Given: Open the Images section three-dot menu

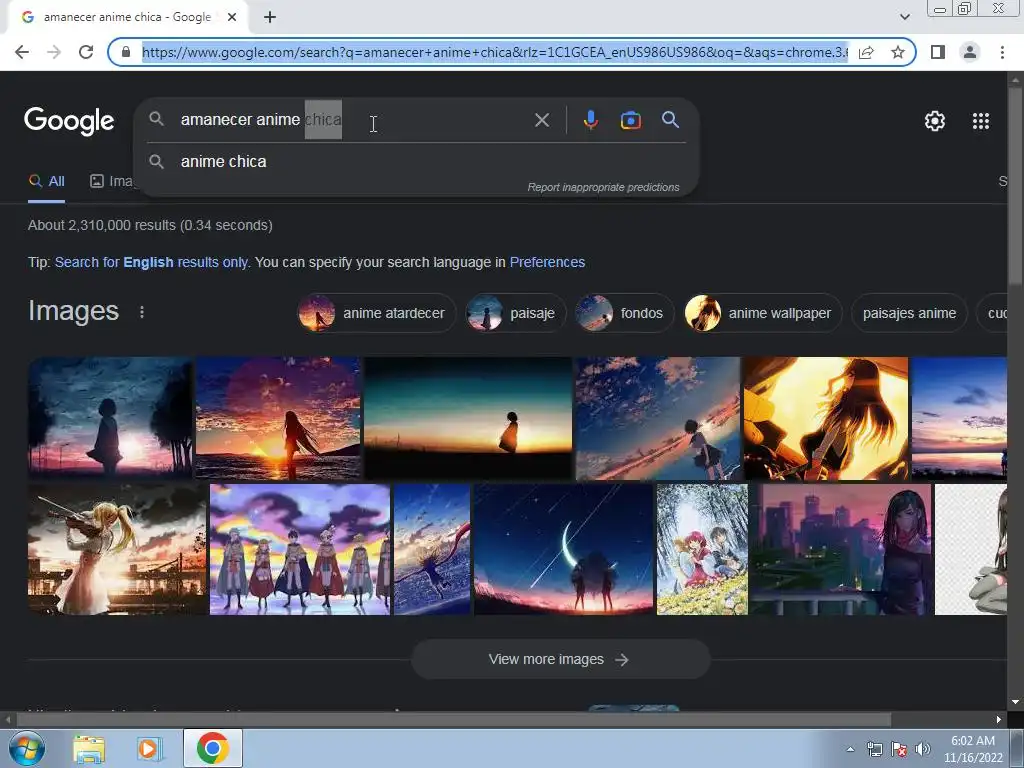Looking at the screenshot, I should coord(142,312).
